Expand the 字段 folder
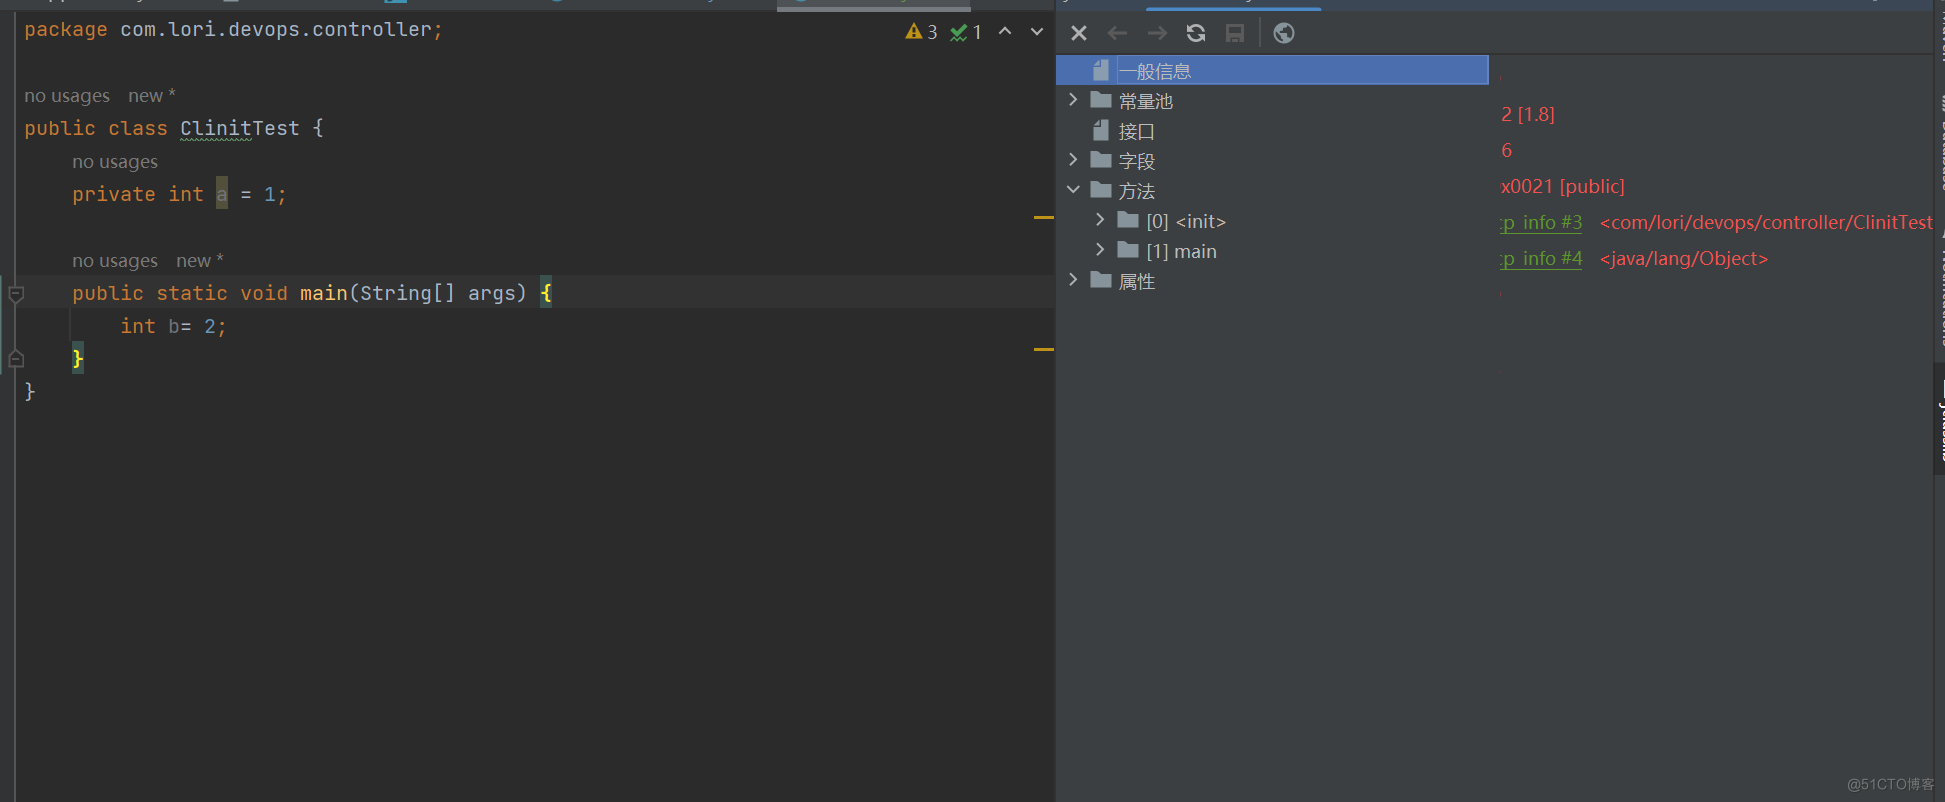 click(1073, 160)
